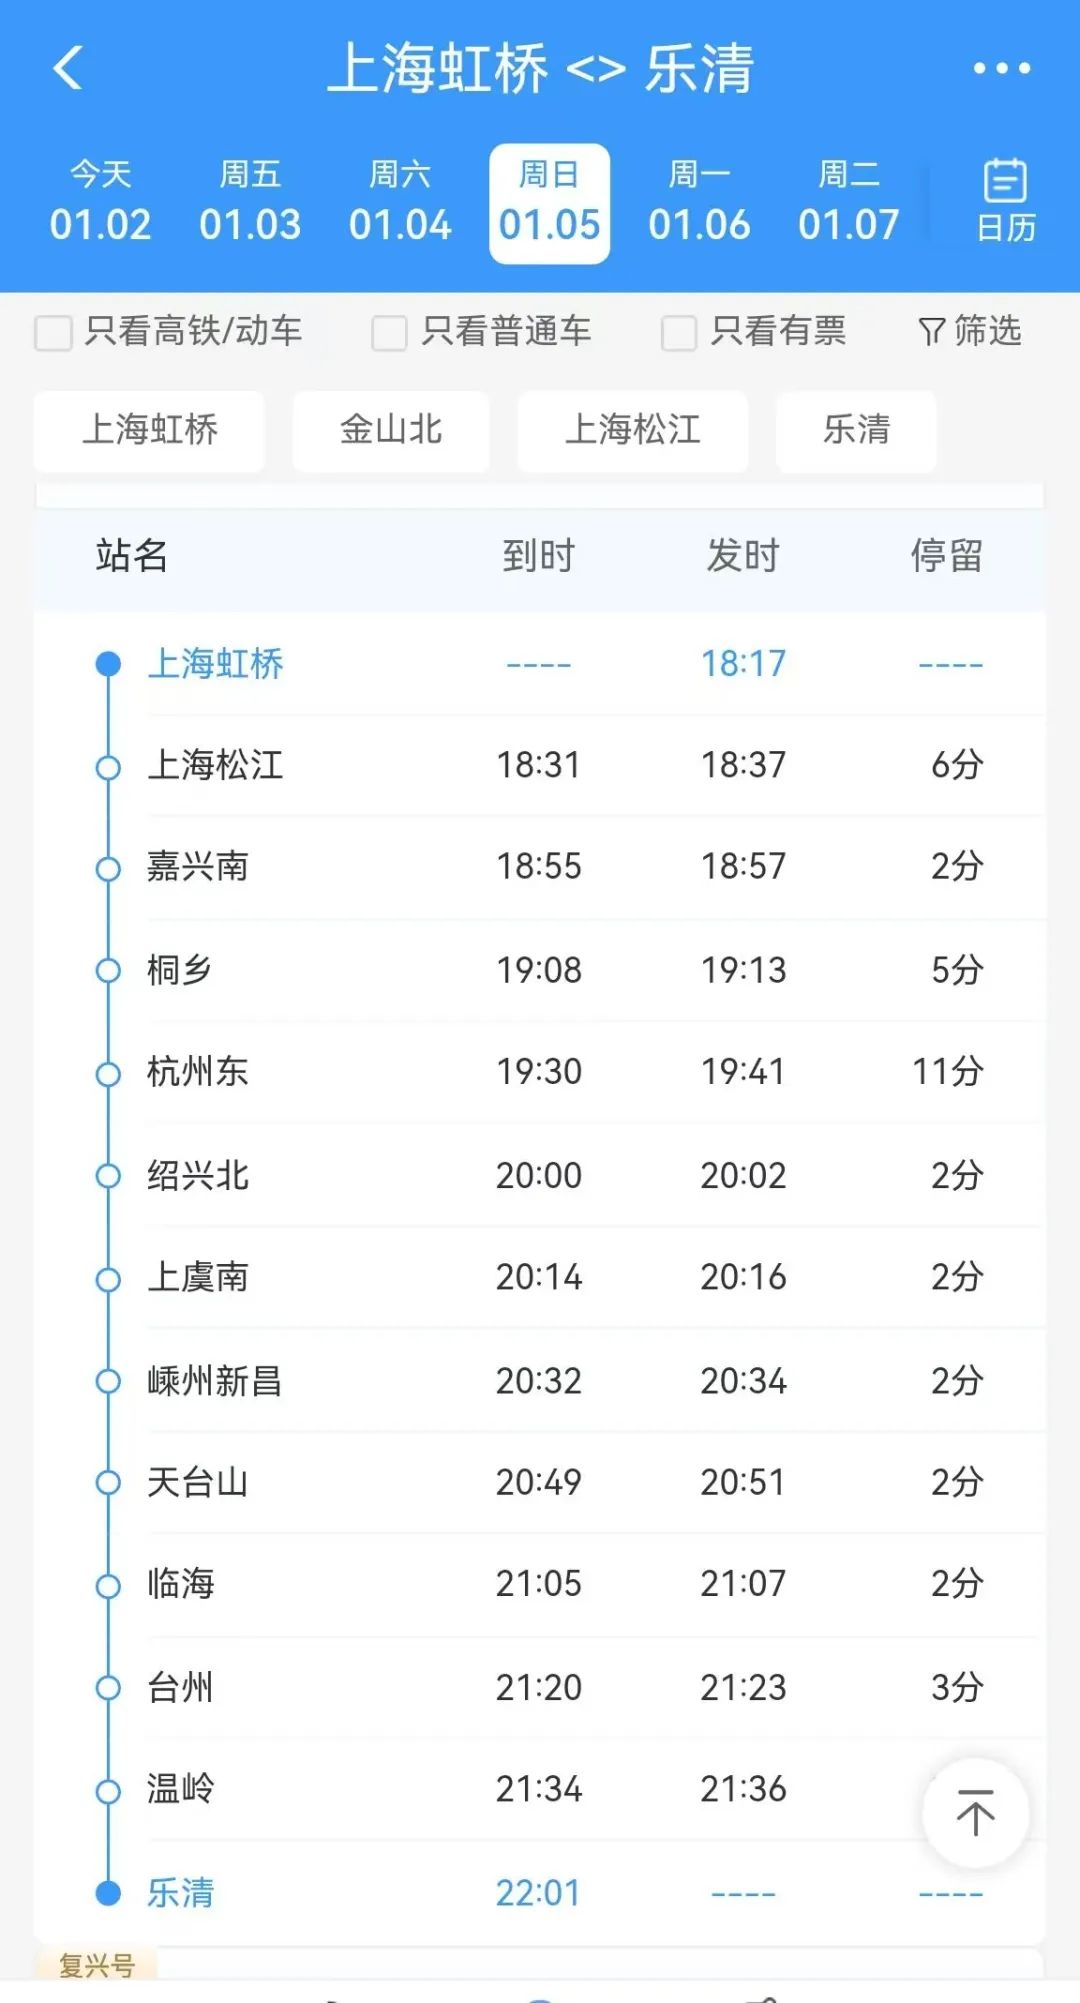Filter by Jinshan North station chip

[391, 430]
